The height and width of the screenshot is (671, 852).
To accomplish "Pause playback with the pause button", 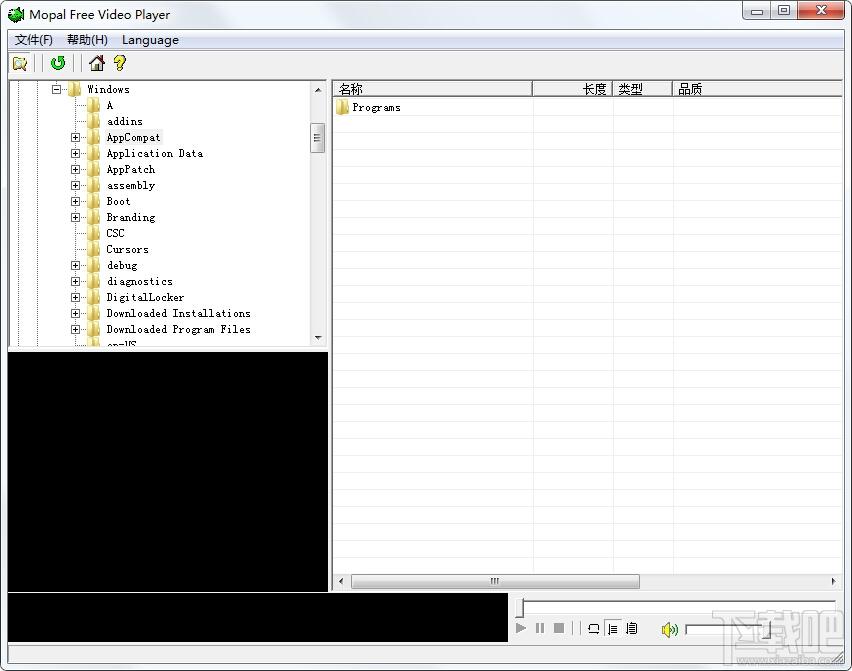I will click(540, 629).
